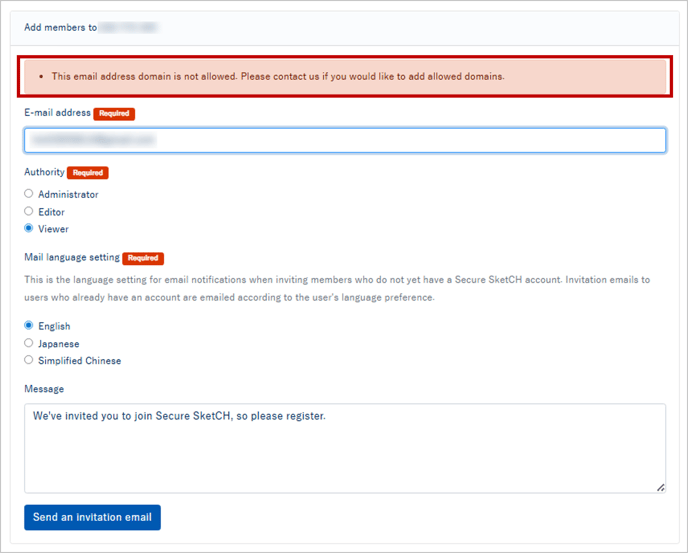The image size is (688, 553).
Task: Click the Add members to header
Action: click(60, 28)
